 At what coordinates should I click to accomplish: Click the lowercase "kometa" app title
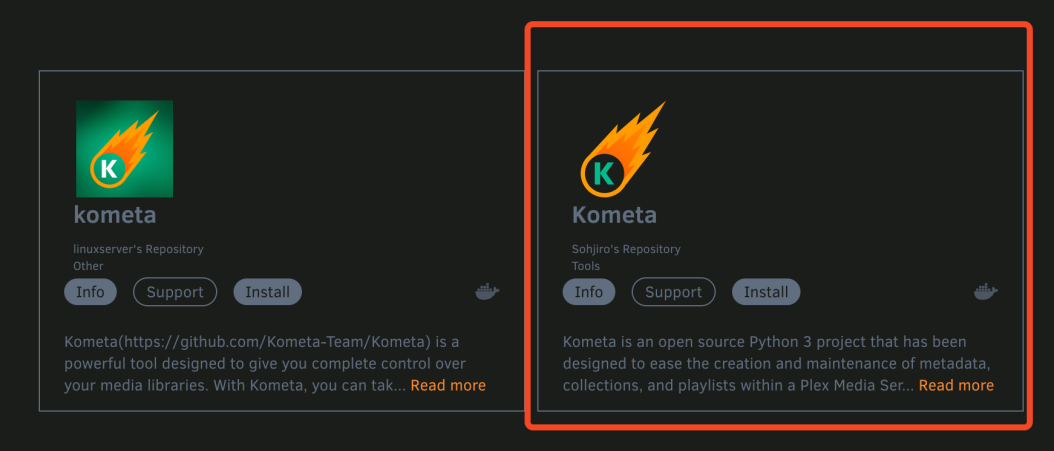point(115,215)
